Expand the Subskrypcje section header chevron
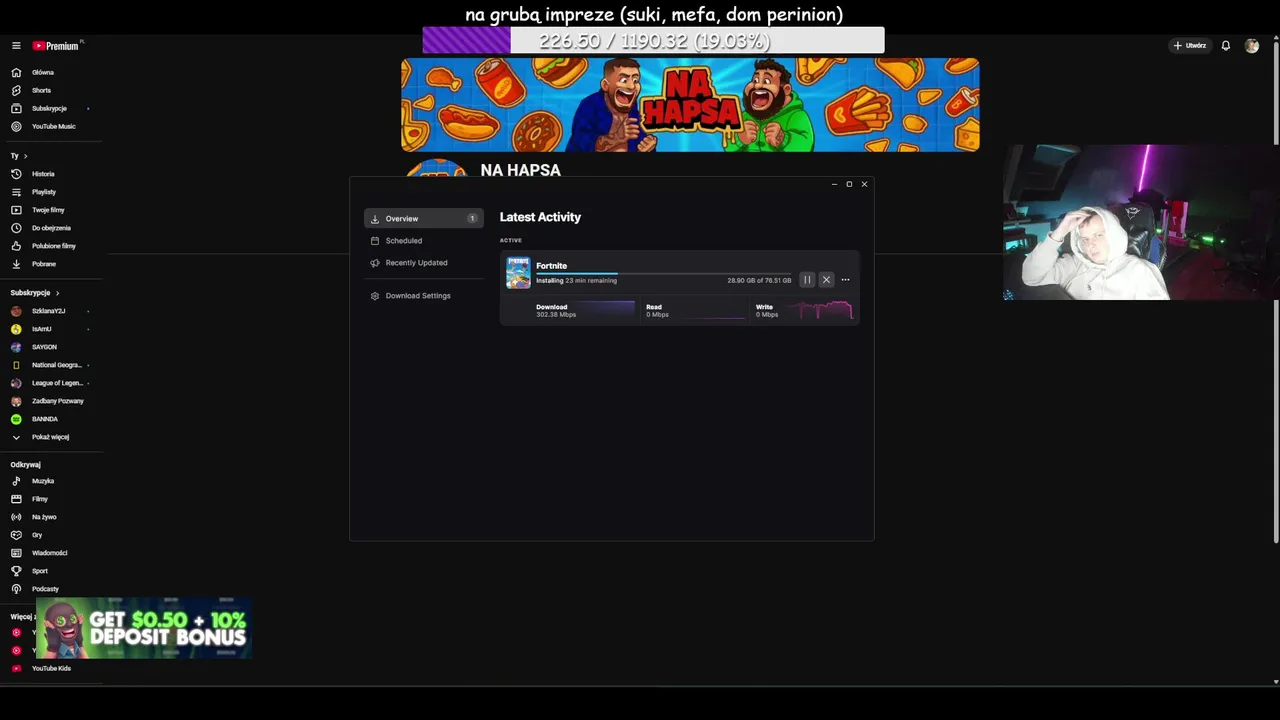The width and height of the screenshot is (1280, 720). pyautogui.click(x=57, y=293)
